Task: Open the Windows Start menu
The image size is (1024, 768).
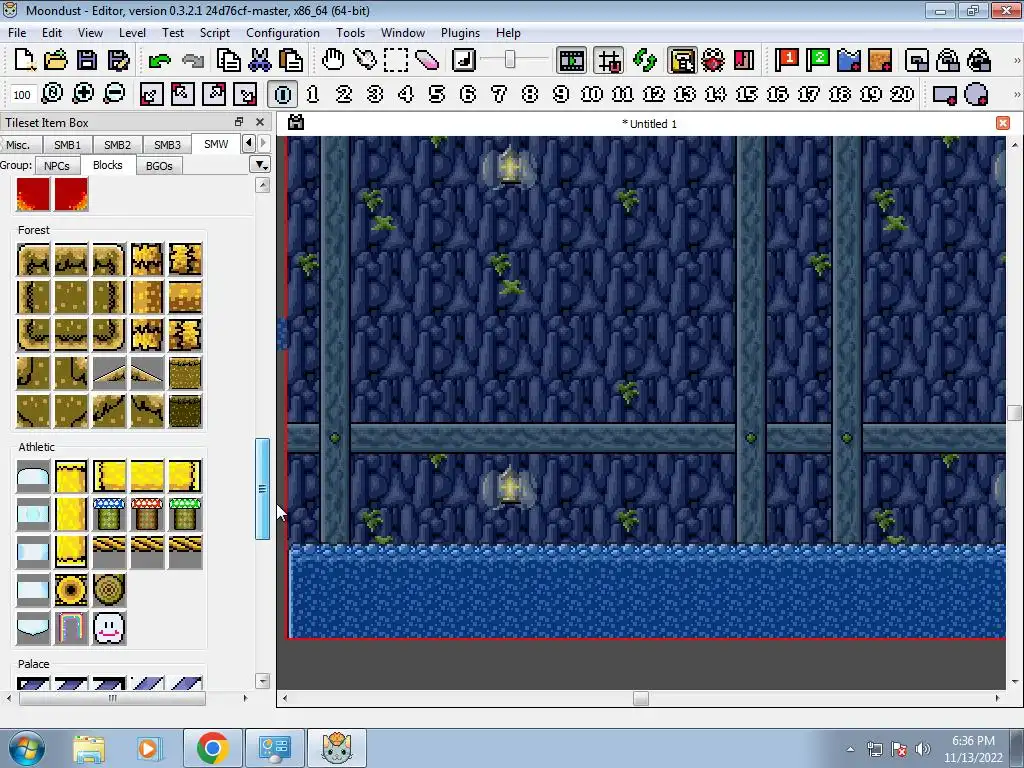Action: pyautogui.click(x=25, y=748)
